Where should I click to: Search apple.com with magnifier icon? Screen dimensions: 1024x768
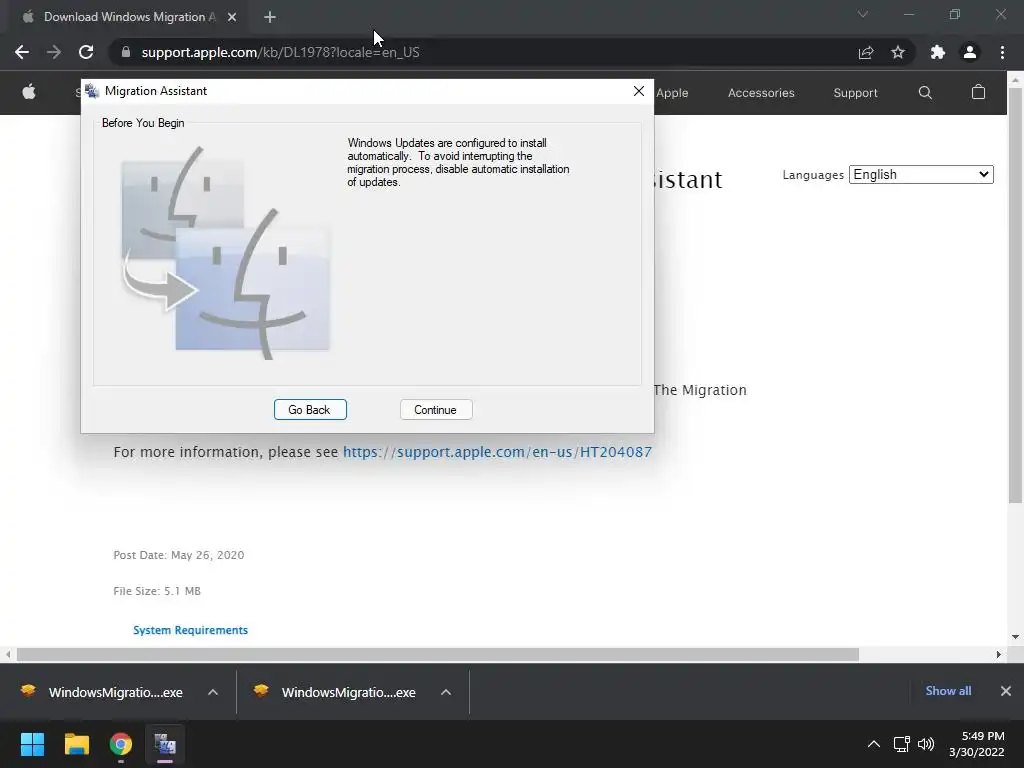tap(925, 93)
